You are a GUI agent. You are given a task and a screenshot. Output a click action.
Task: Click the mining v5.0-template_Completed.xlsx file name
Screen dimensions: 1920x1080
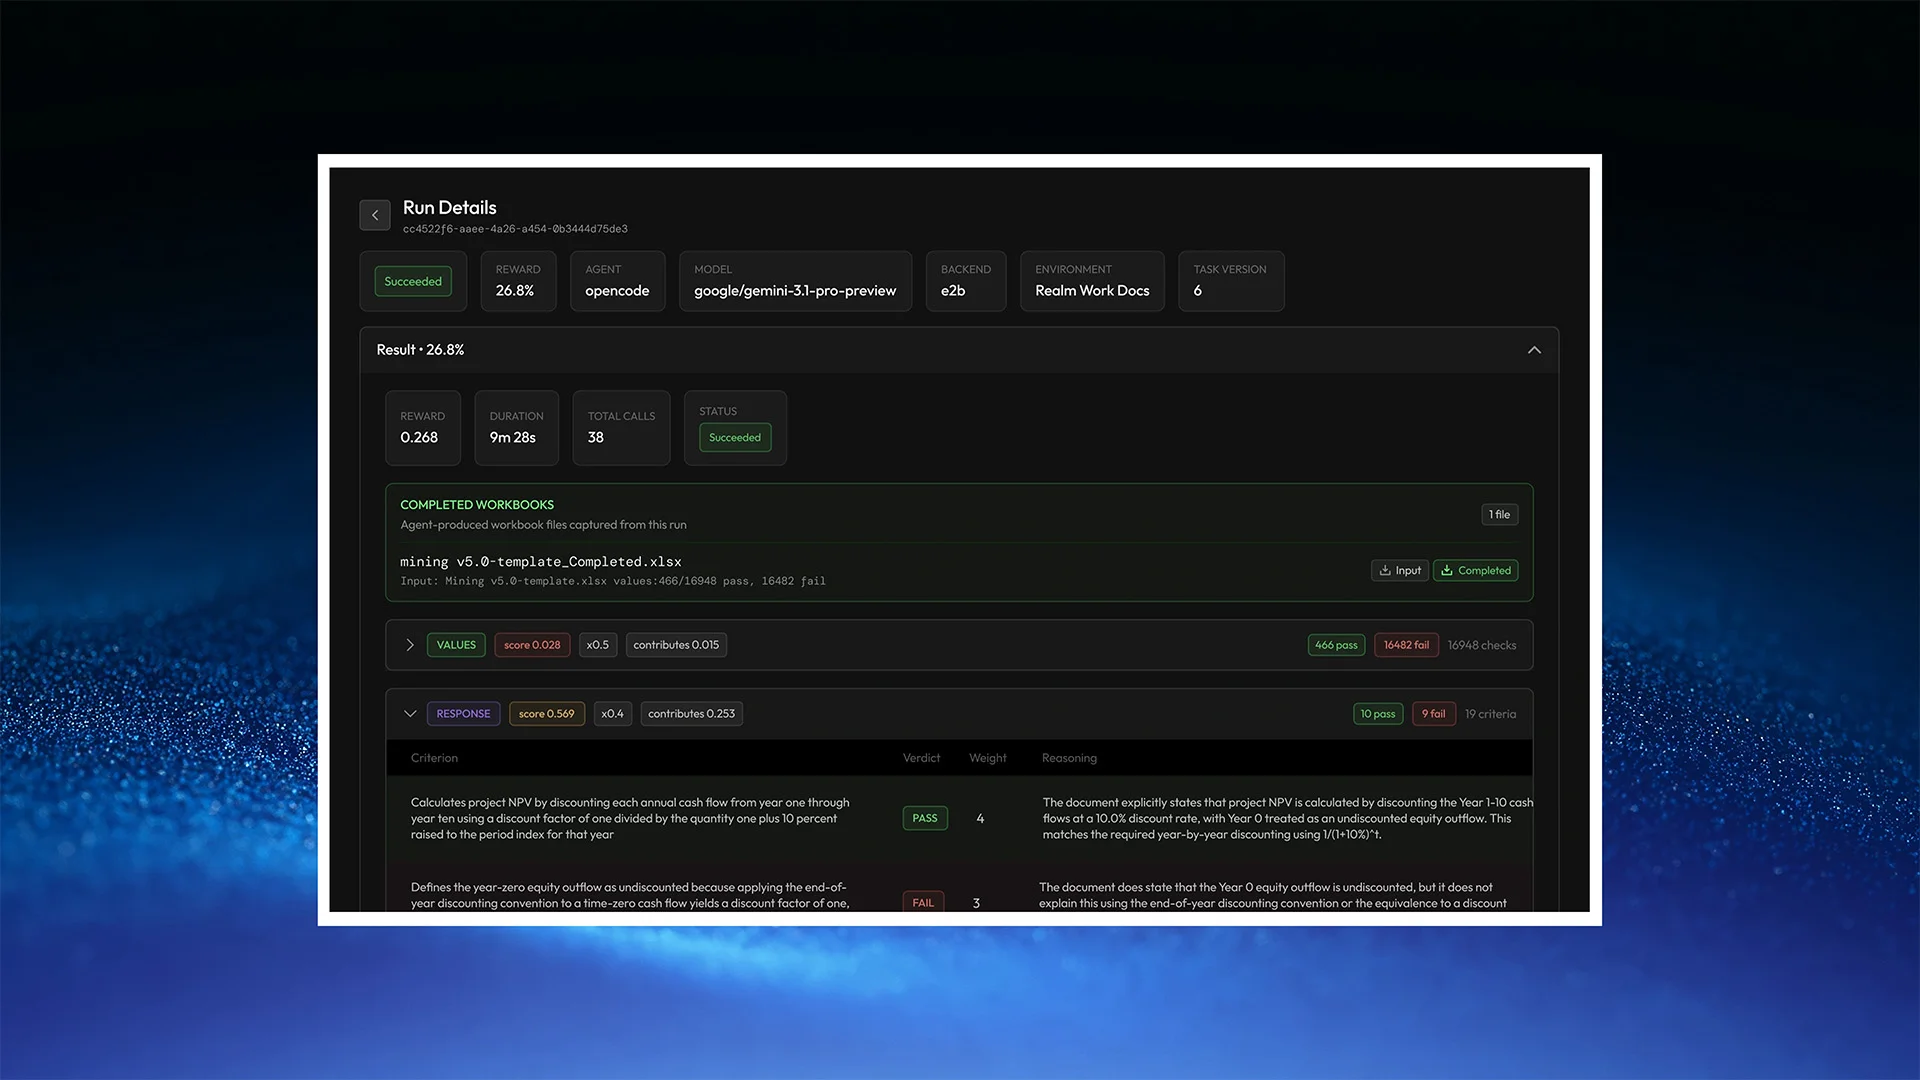541,562
